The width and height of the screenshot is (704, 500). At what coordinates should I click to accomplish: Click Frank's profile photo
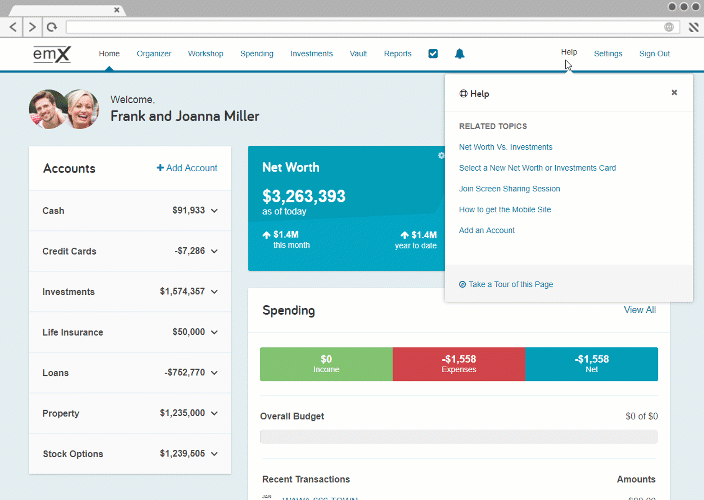47,110
